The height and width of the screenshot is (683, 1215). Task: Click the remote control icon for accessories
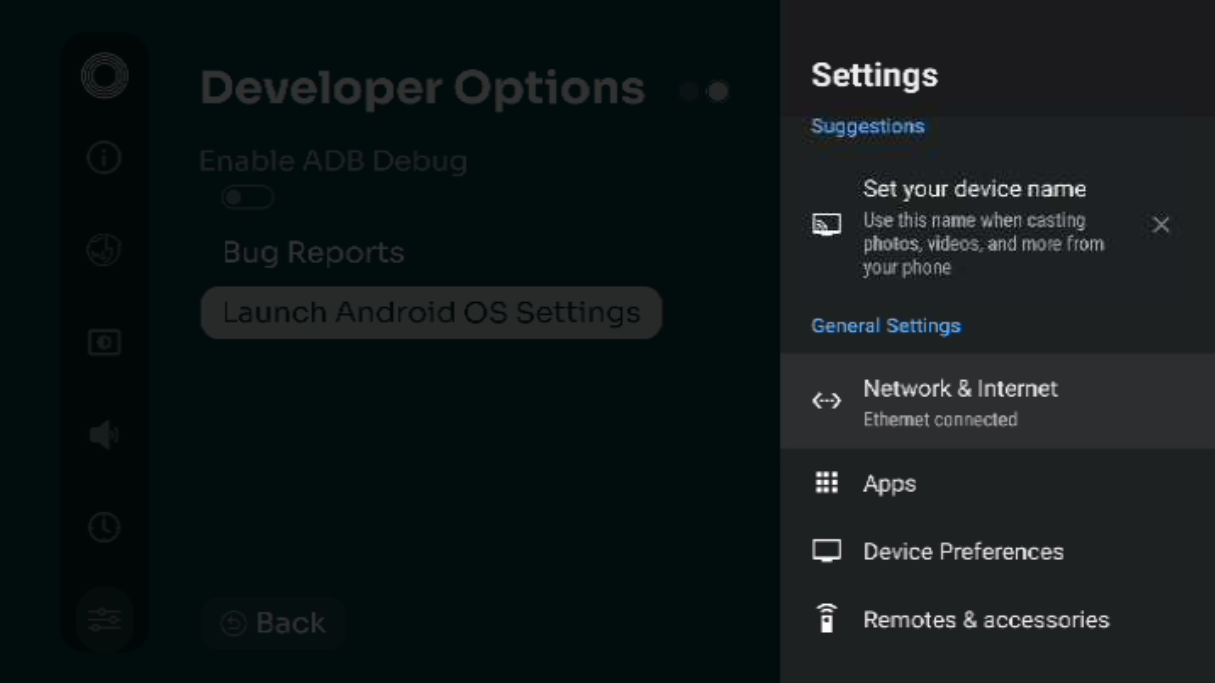pos(826,619)
